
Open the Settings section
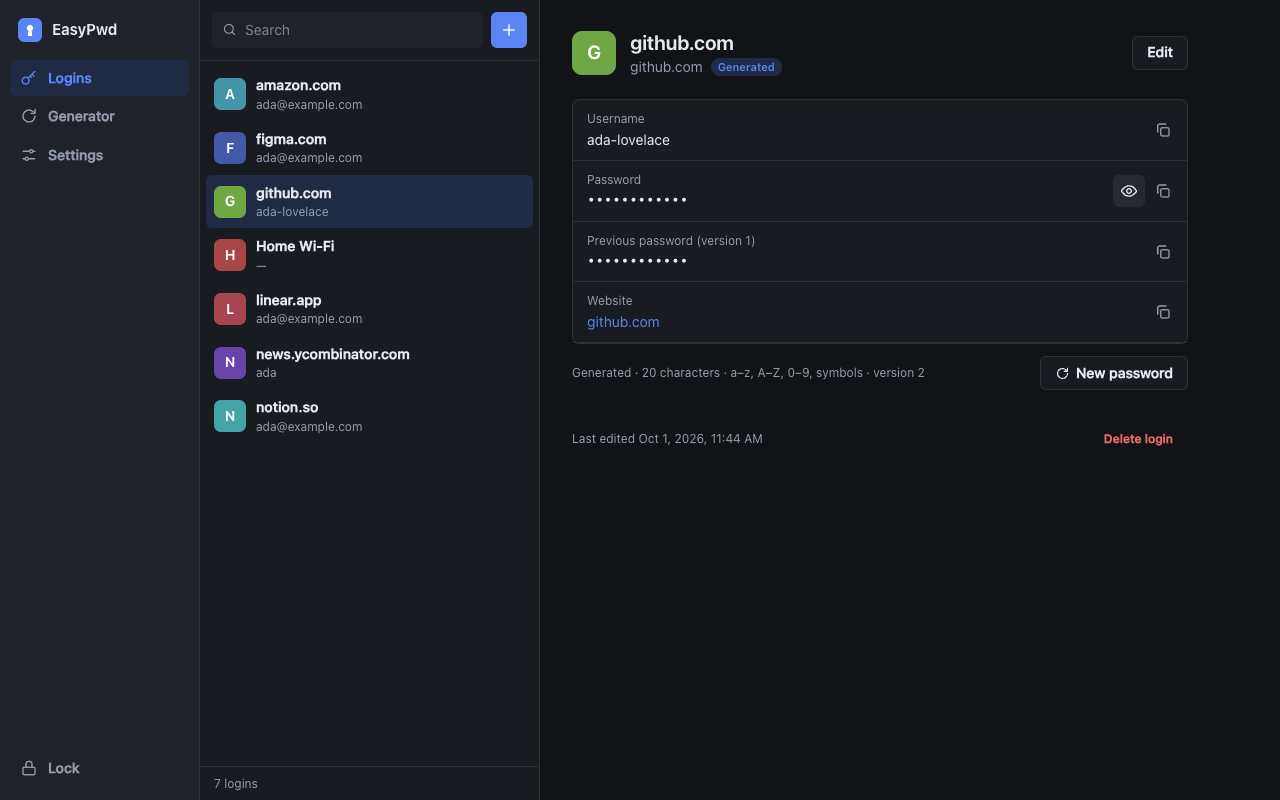pos(99,155)
